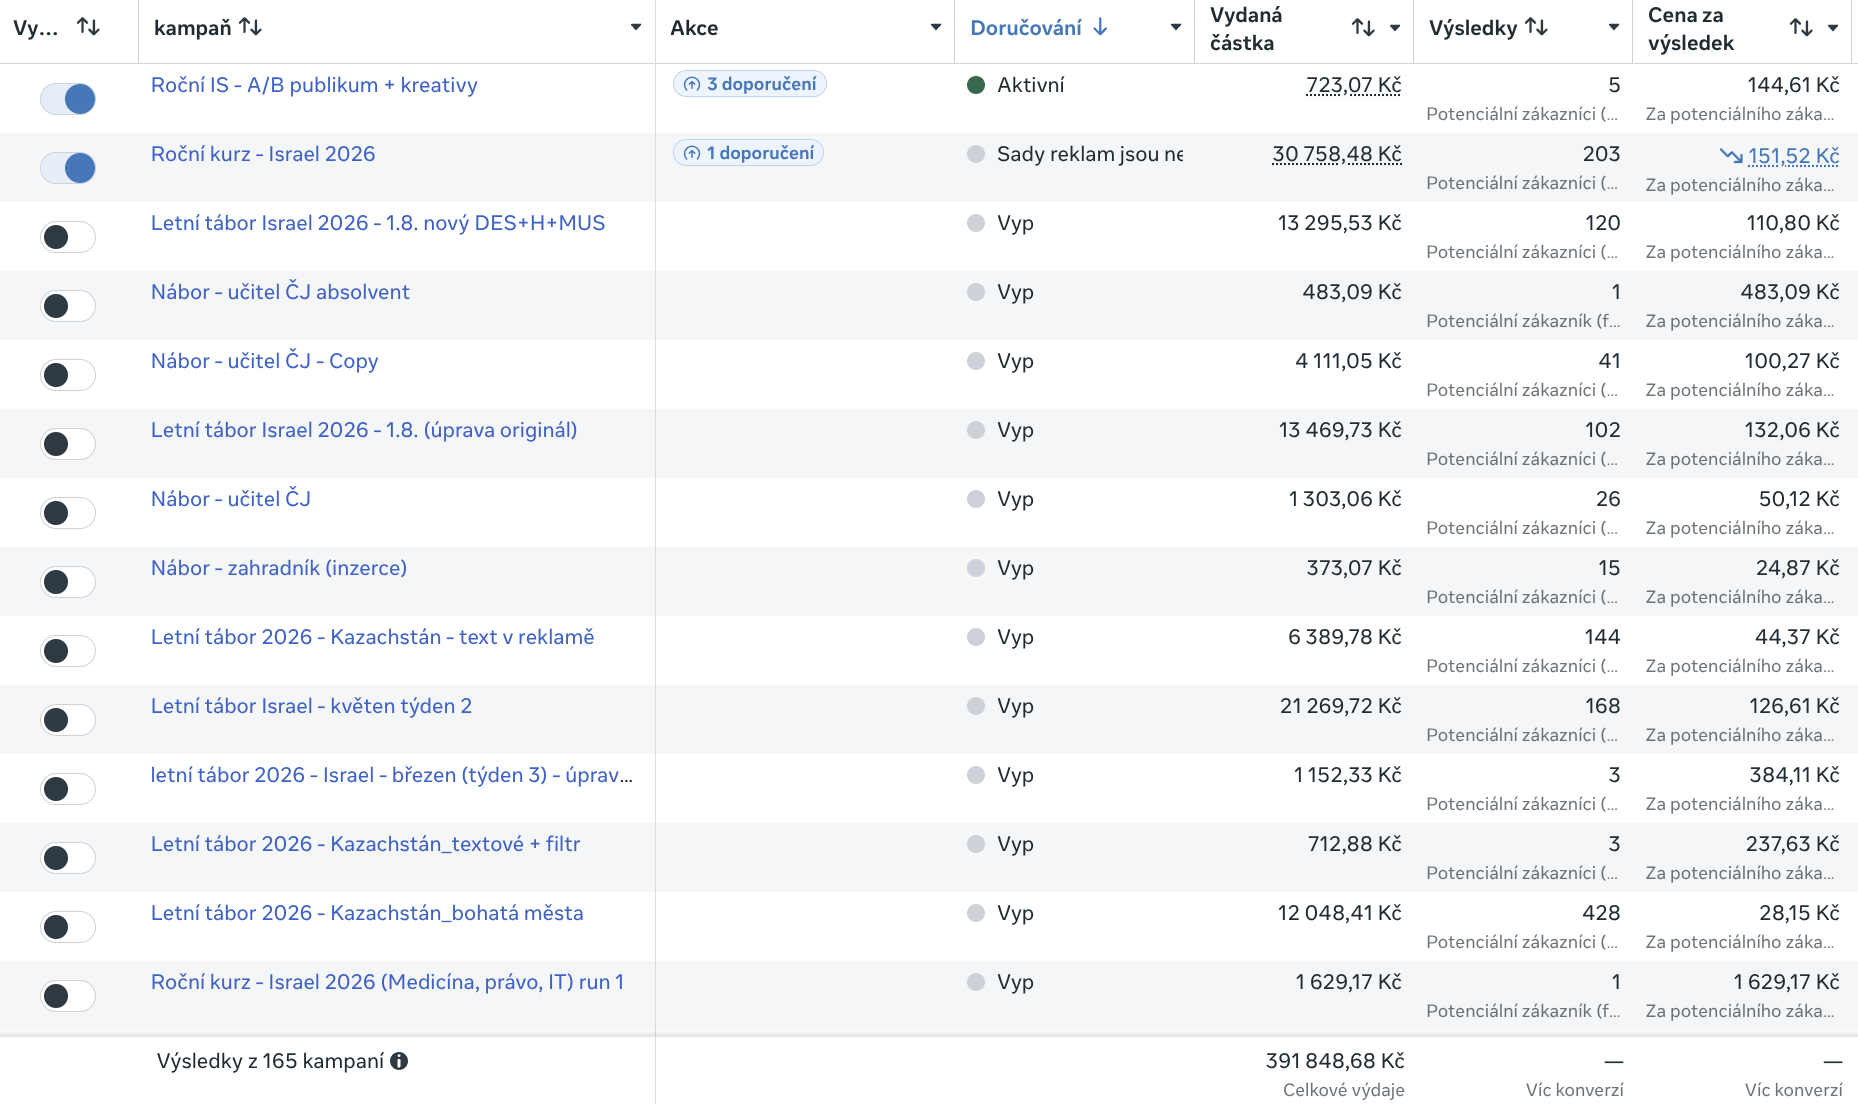Viewport: 1858px width, 1104px height.
Task: Enable letní tábor 2026 - Israel - březen campaign
Action: click(x=68, y=789)
